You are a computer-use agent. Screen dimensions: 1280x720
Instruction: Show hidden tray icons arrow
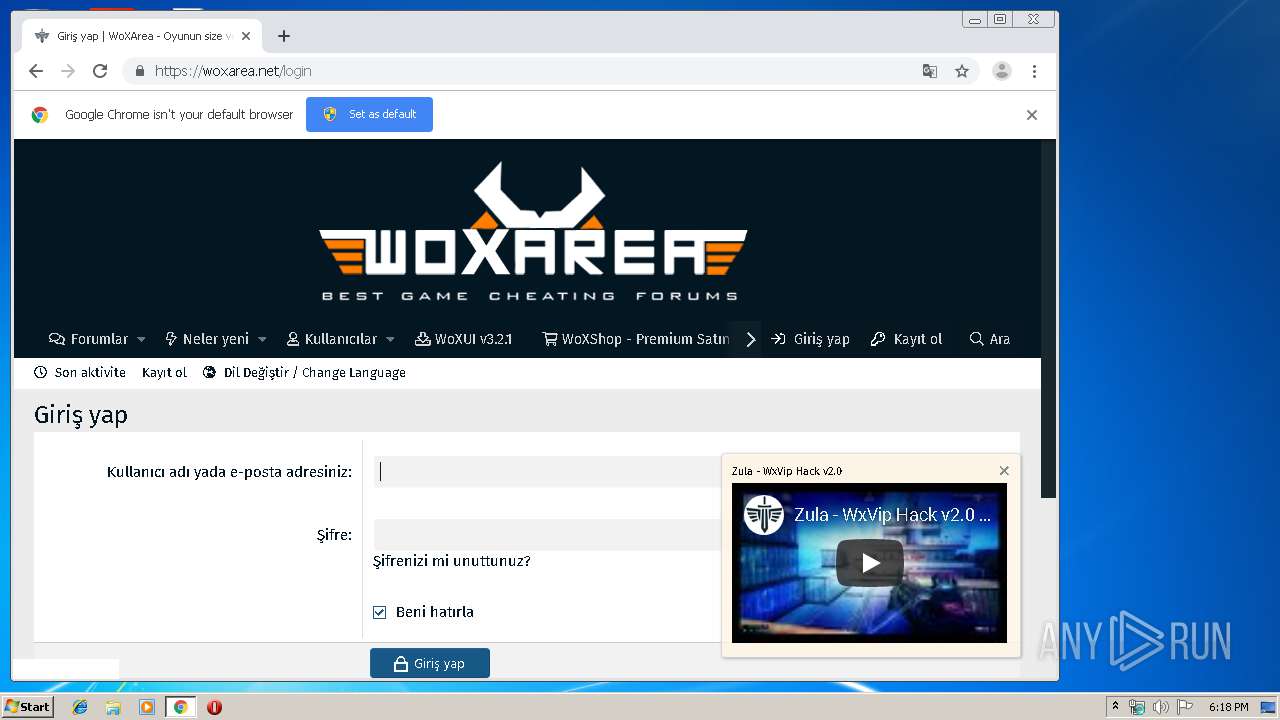(1115, 707)
